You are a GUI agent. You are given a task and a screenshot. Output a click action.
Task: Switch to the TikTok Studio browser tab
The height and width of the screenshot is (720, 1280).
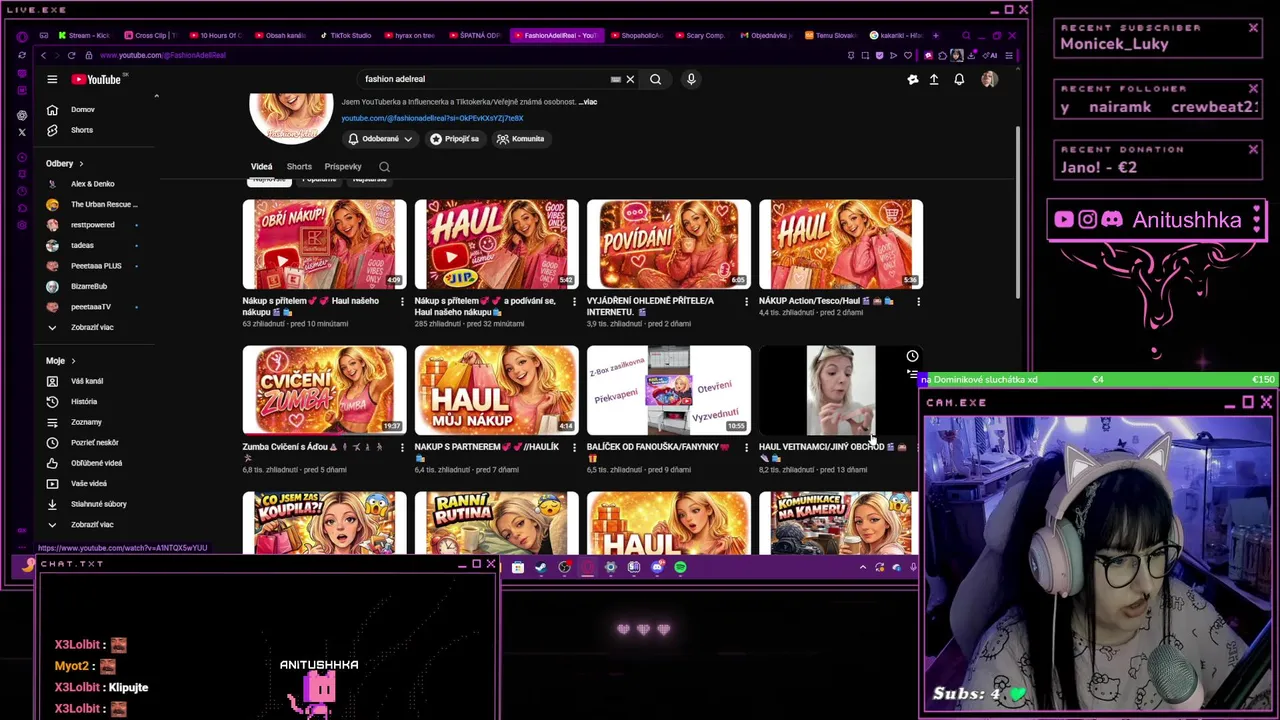[345, 36]
